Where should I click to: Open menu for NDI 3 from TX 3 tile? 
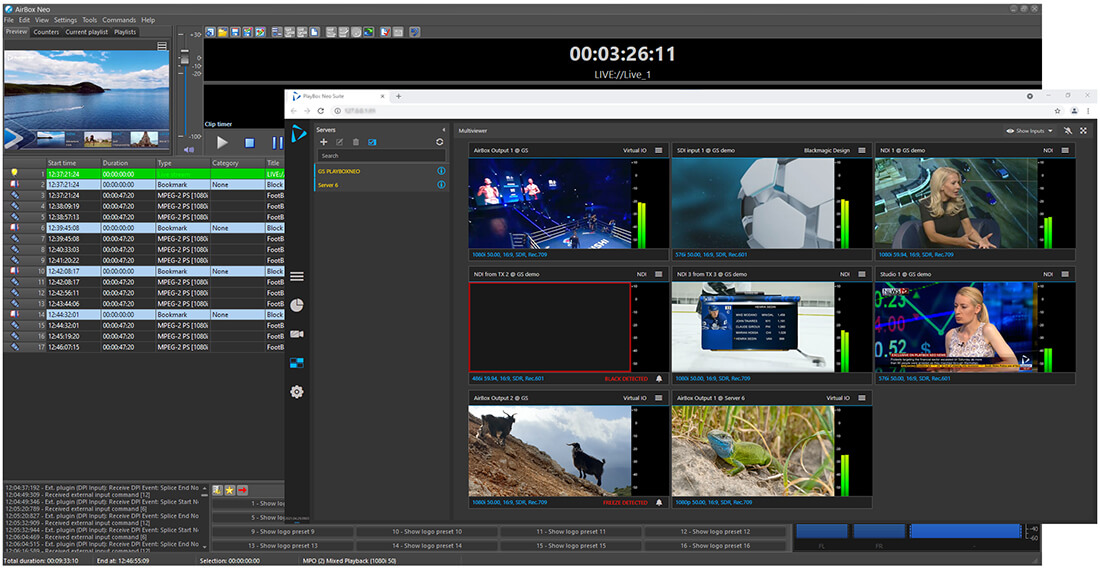pos(862,274)
